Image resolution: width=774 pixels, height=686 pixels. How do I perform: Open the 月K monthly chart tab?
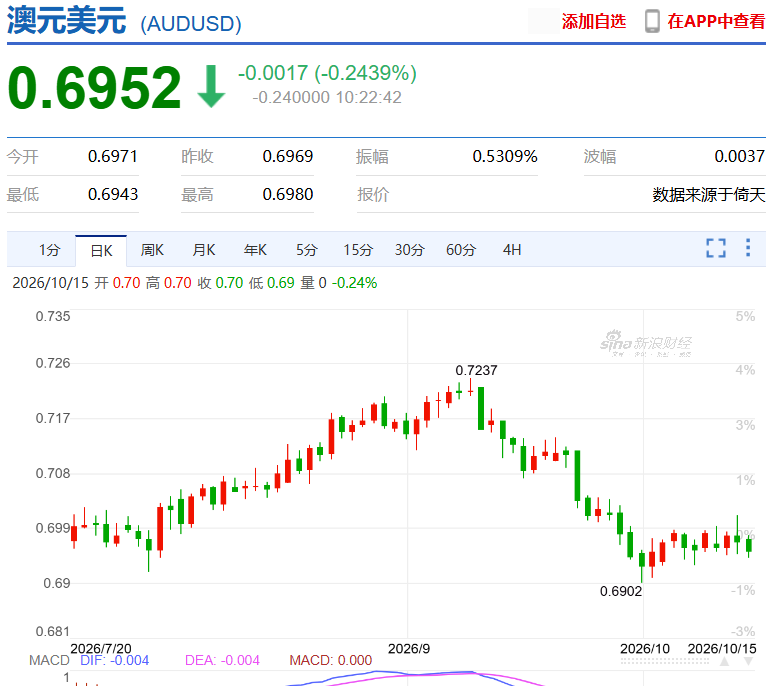(204, 250)
